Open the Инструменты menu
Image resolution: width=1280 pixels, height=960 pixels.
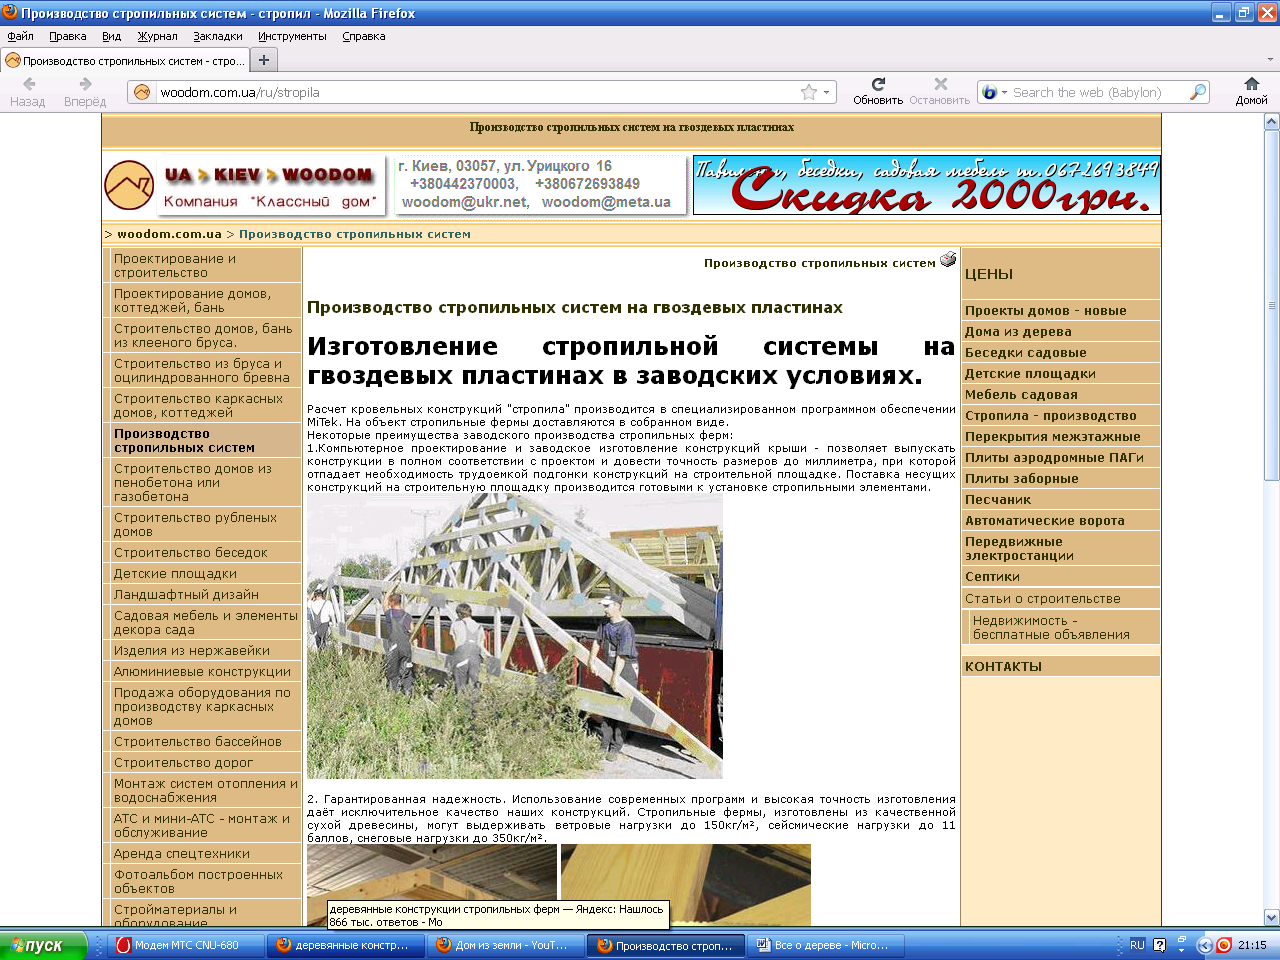[x=292, y=36]
